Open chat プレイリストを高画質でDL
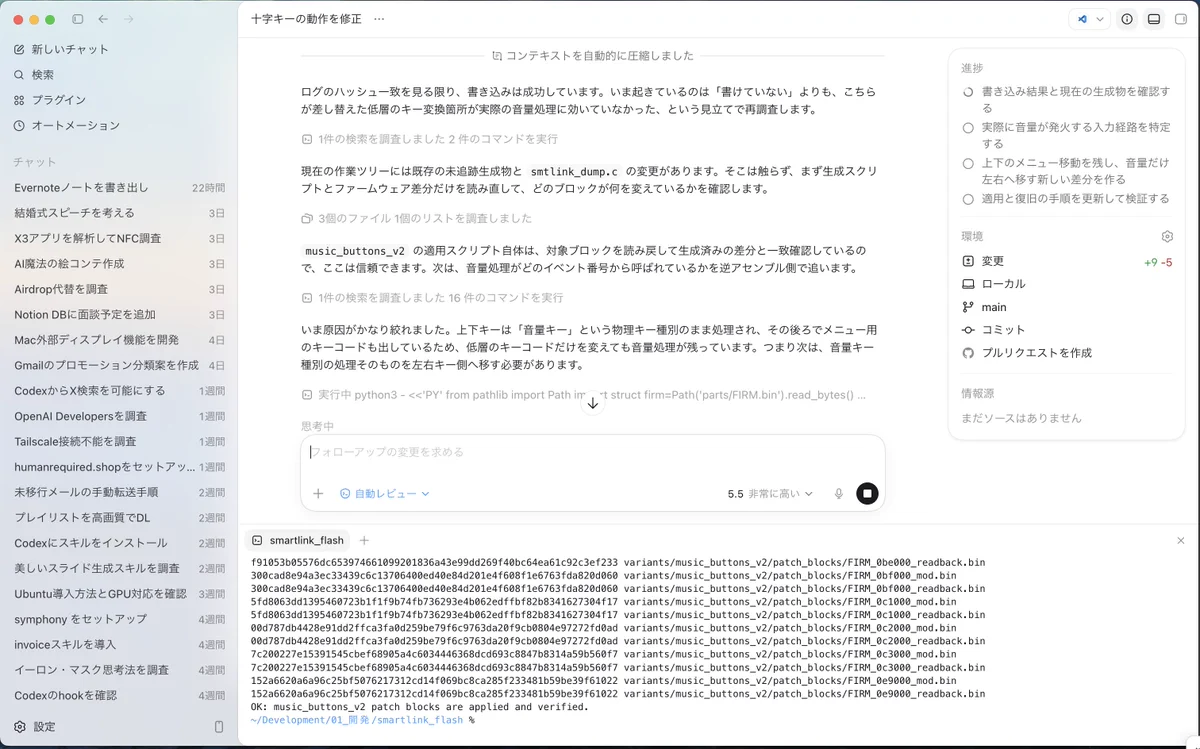This screenshot has height=749, width=1200. tap(119, 517)
